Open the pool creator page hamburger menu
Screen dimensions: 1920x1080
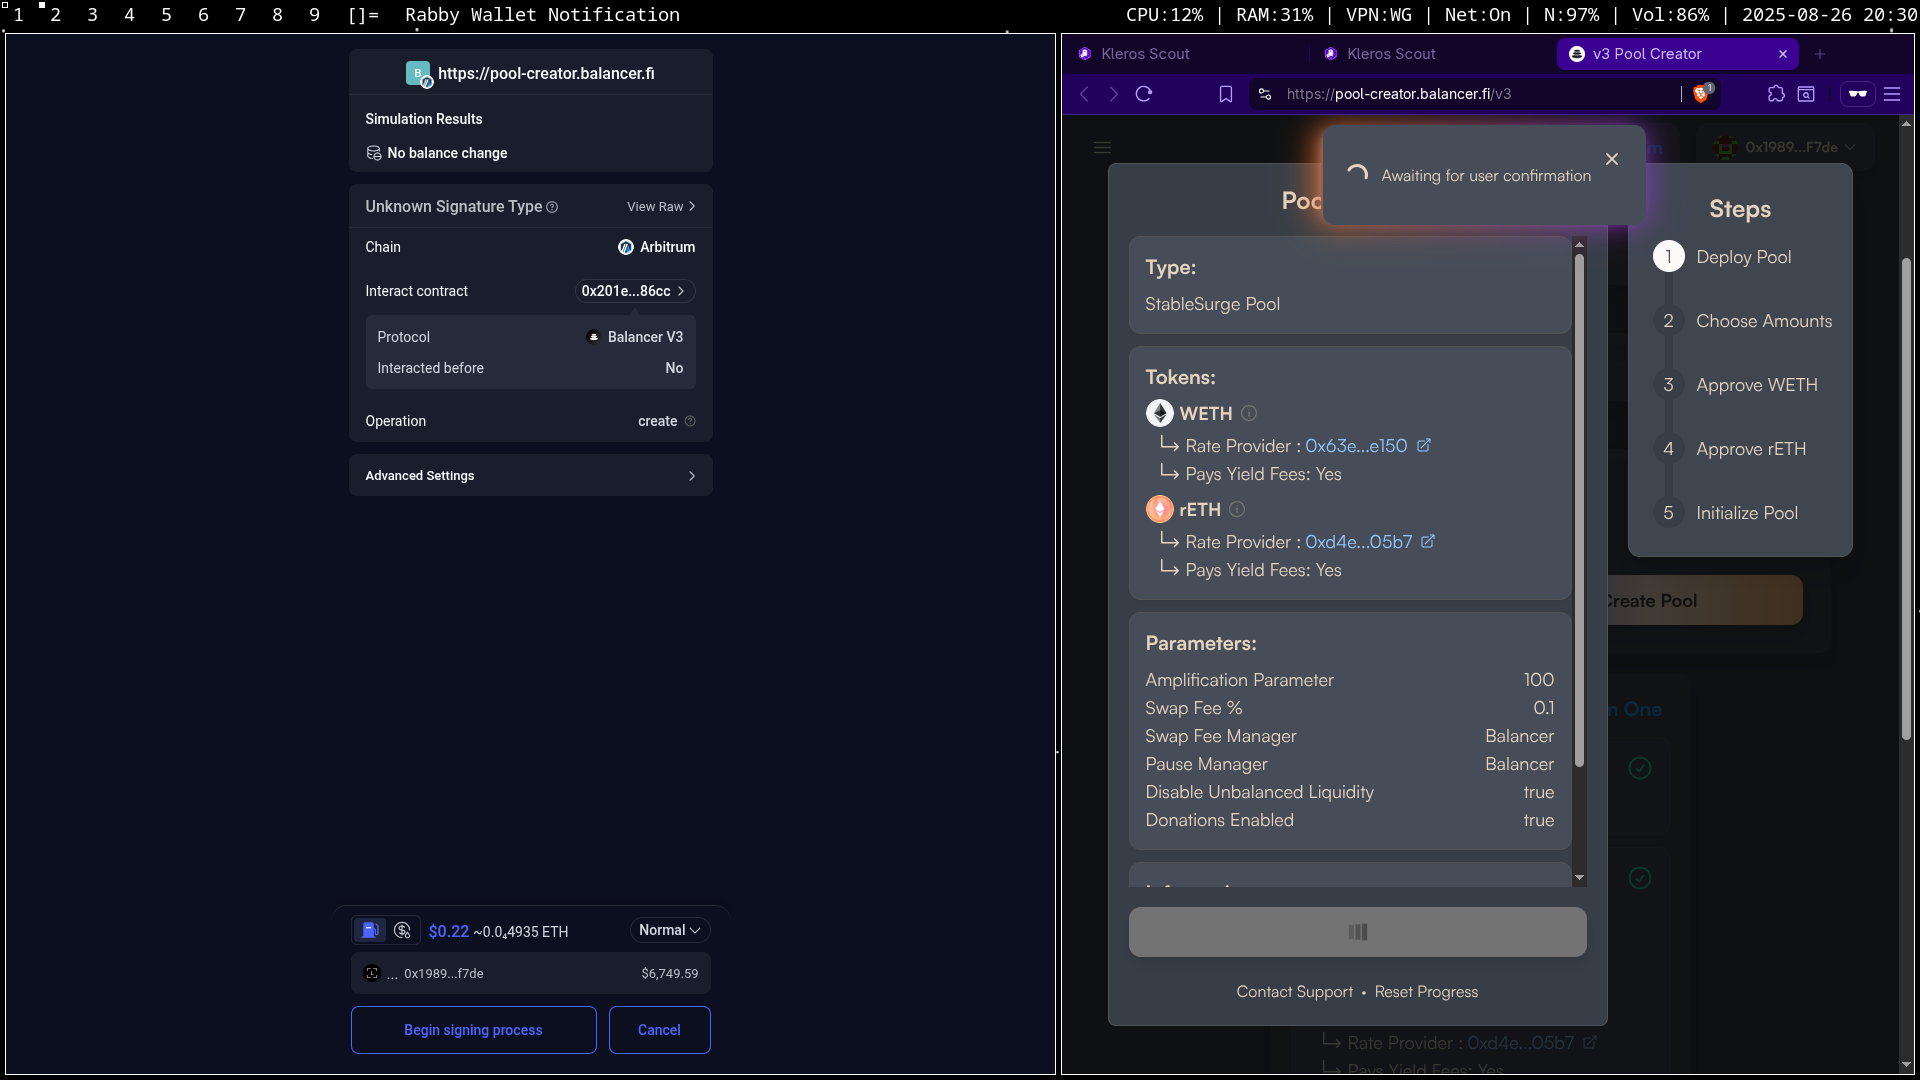[1103, 148]
